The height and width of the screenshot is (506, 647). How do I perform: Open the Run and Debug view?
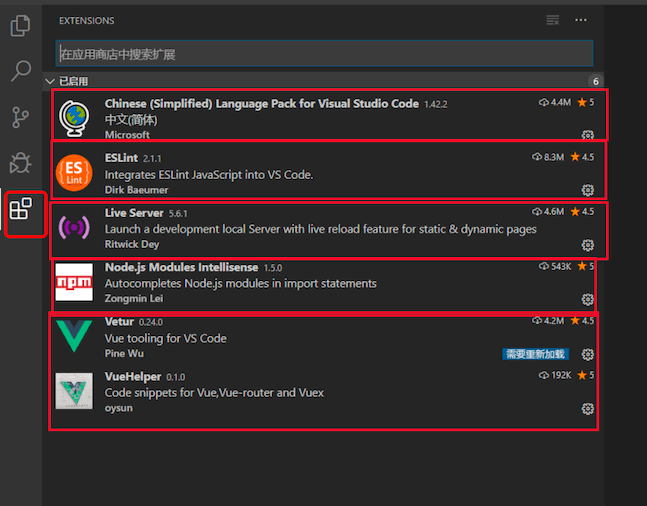click(20, 163)
